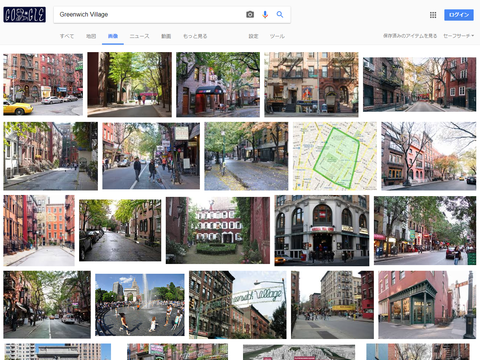Screen dimensions: 480x360
Task: Click the blue magnifier search icon
Action: tap(280, 15)
